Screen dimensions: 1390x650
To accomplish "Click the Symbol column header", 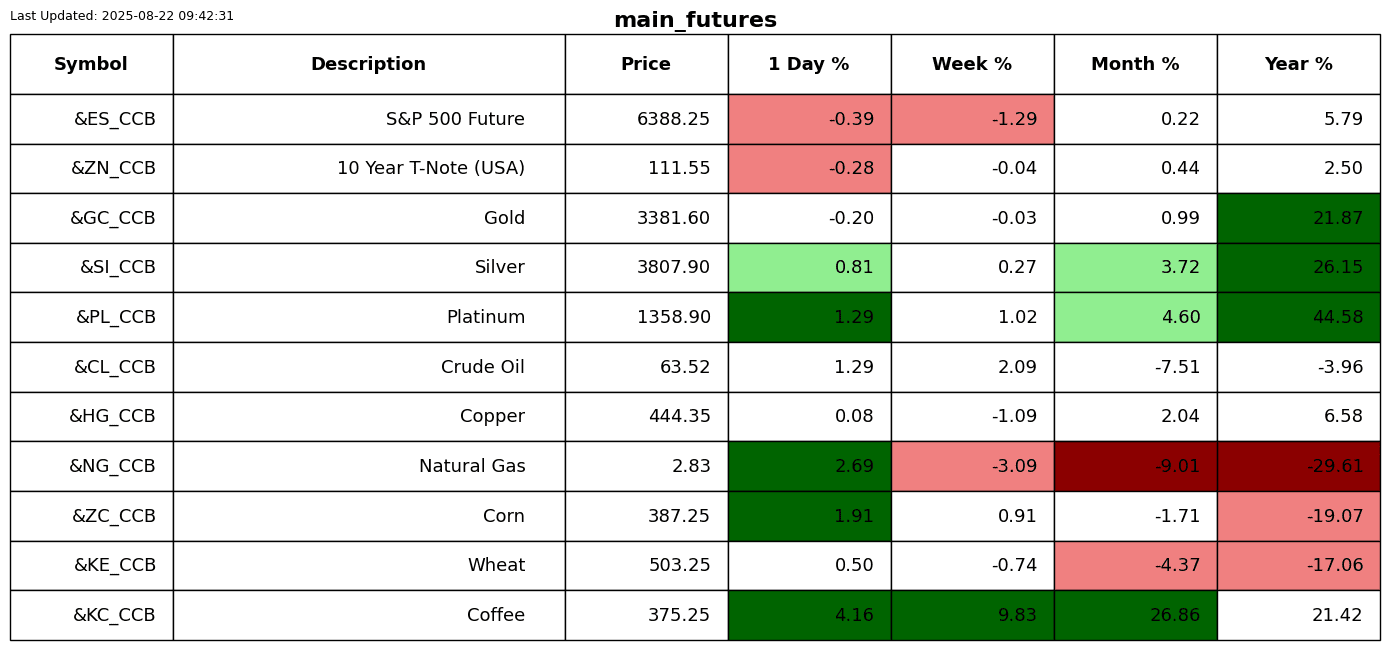I will pos(91,64).
